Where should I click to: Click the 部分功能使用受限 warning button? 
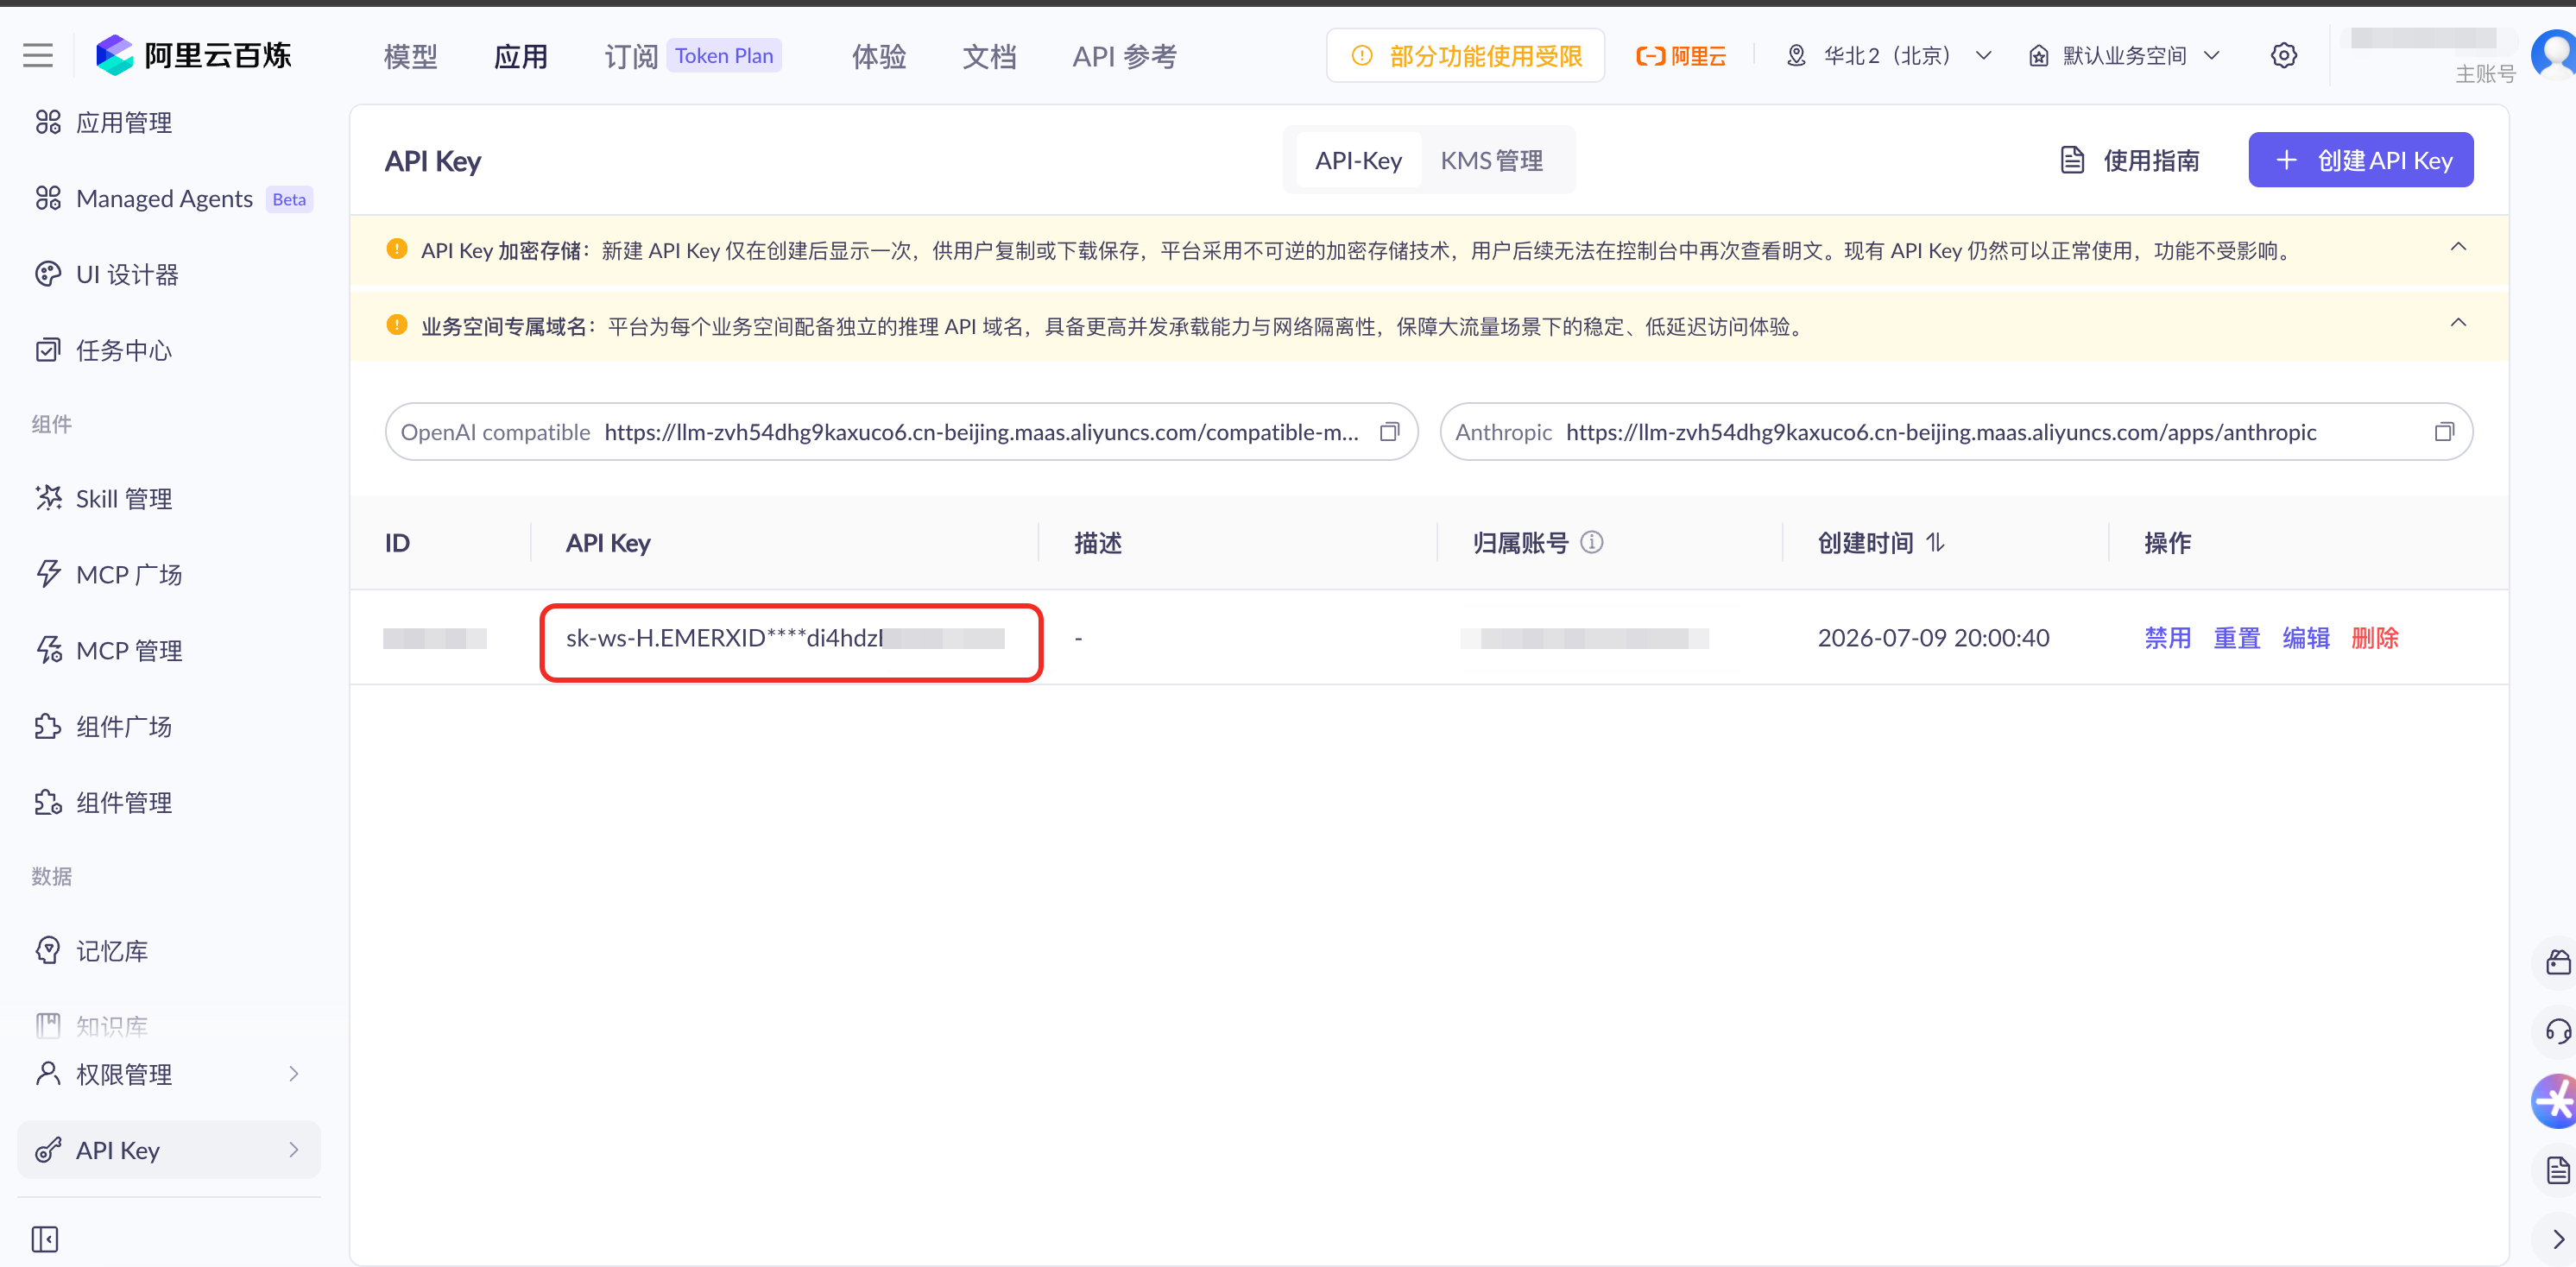1465,56
